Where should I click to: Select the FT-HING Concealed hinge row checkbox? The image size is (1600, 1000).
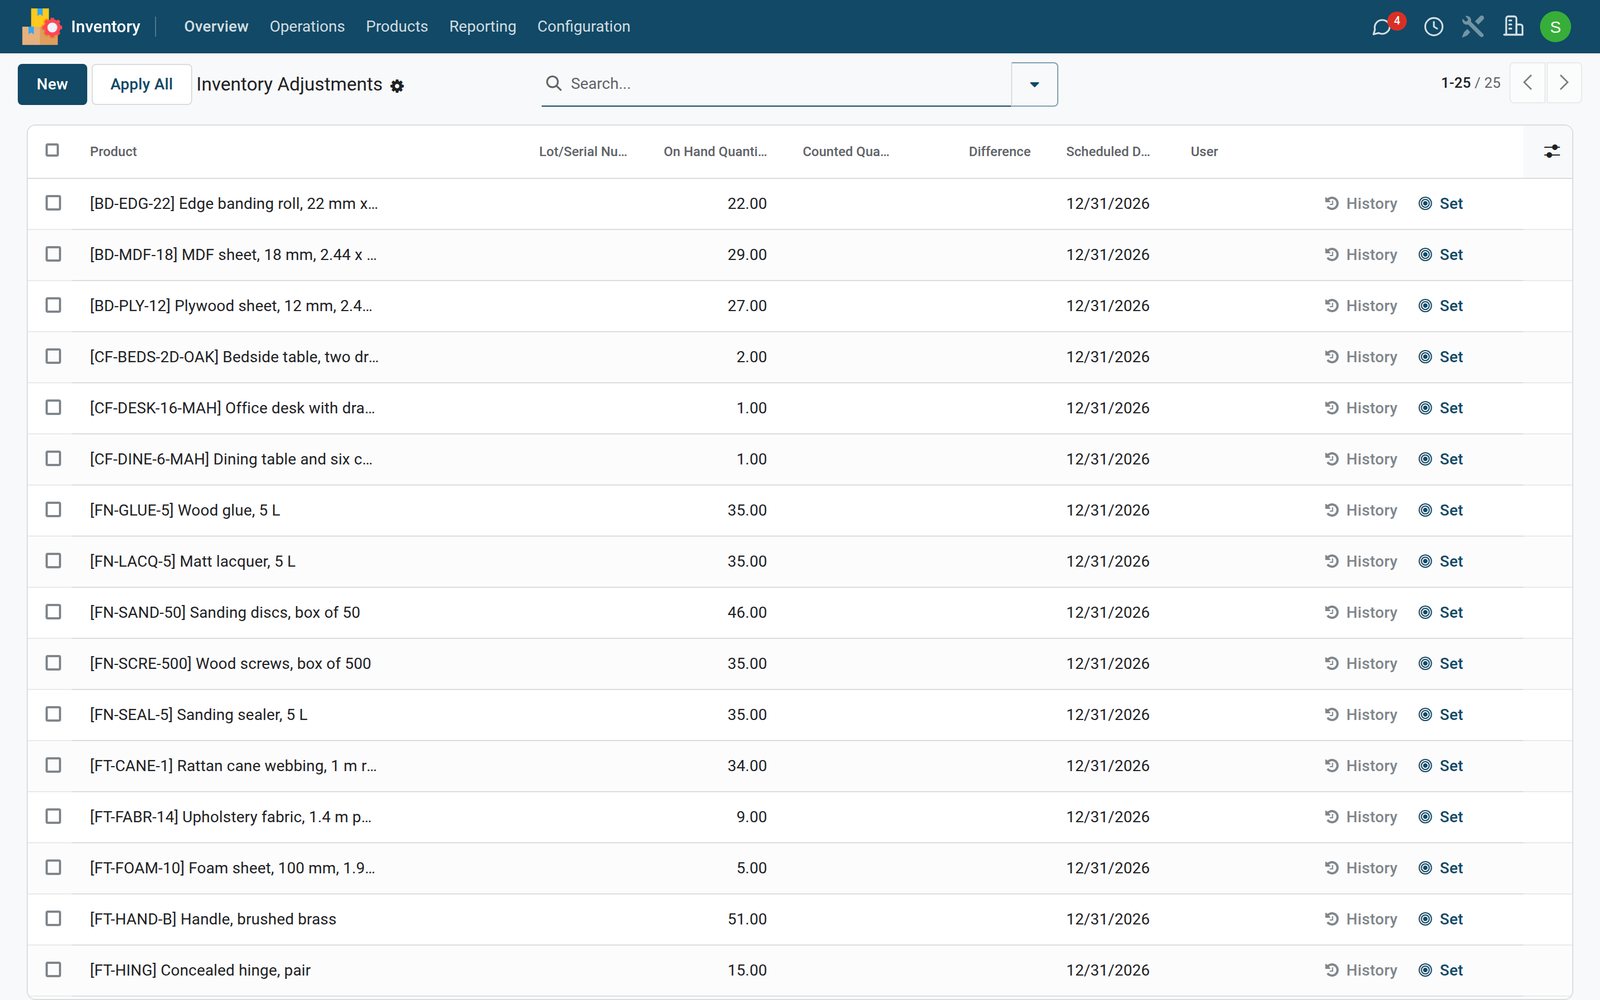pos(53,970)
